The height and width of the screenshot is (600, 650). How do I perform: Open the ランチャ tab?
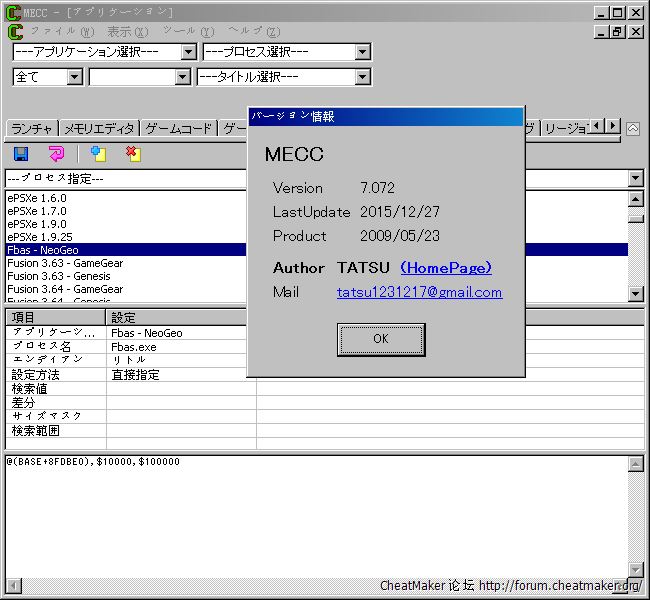coord(31,129)
